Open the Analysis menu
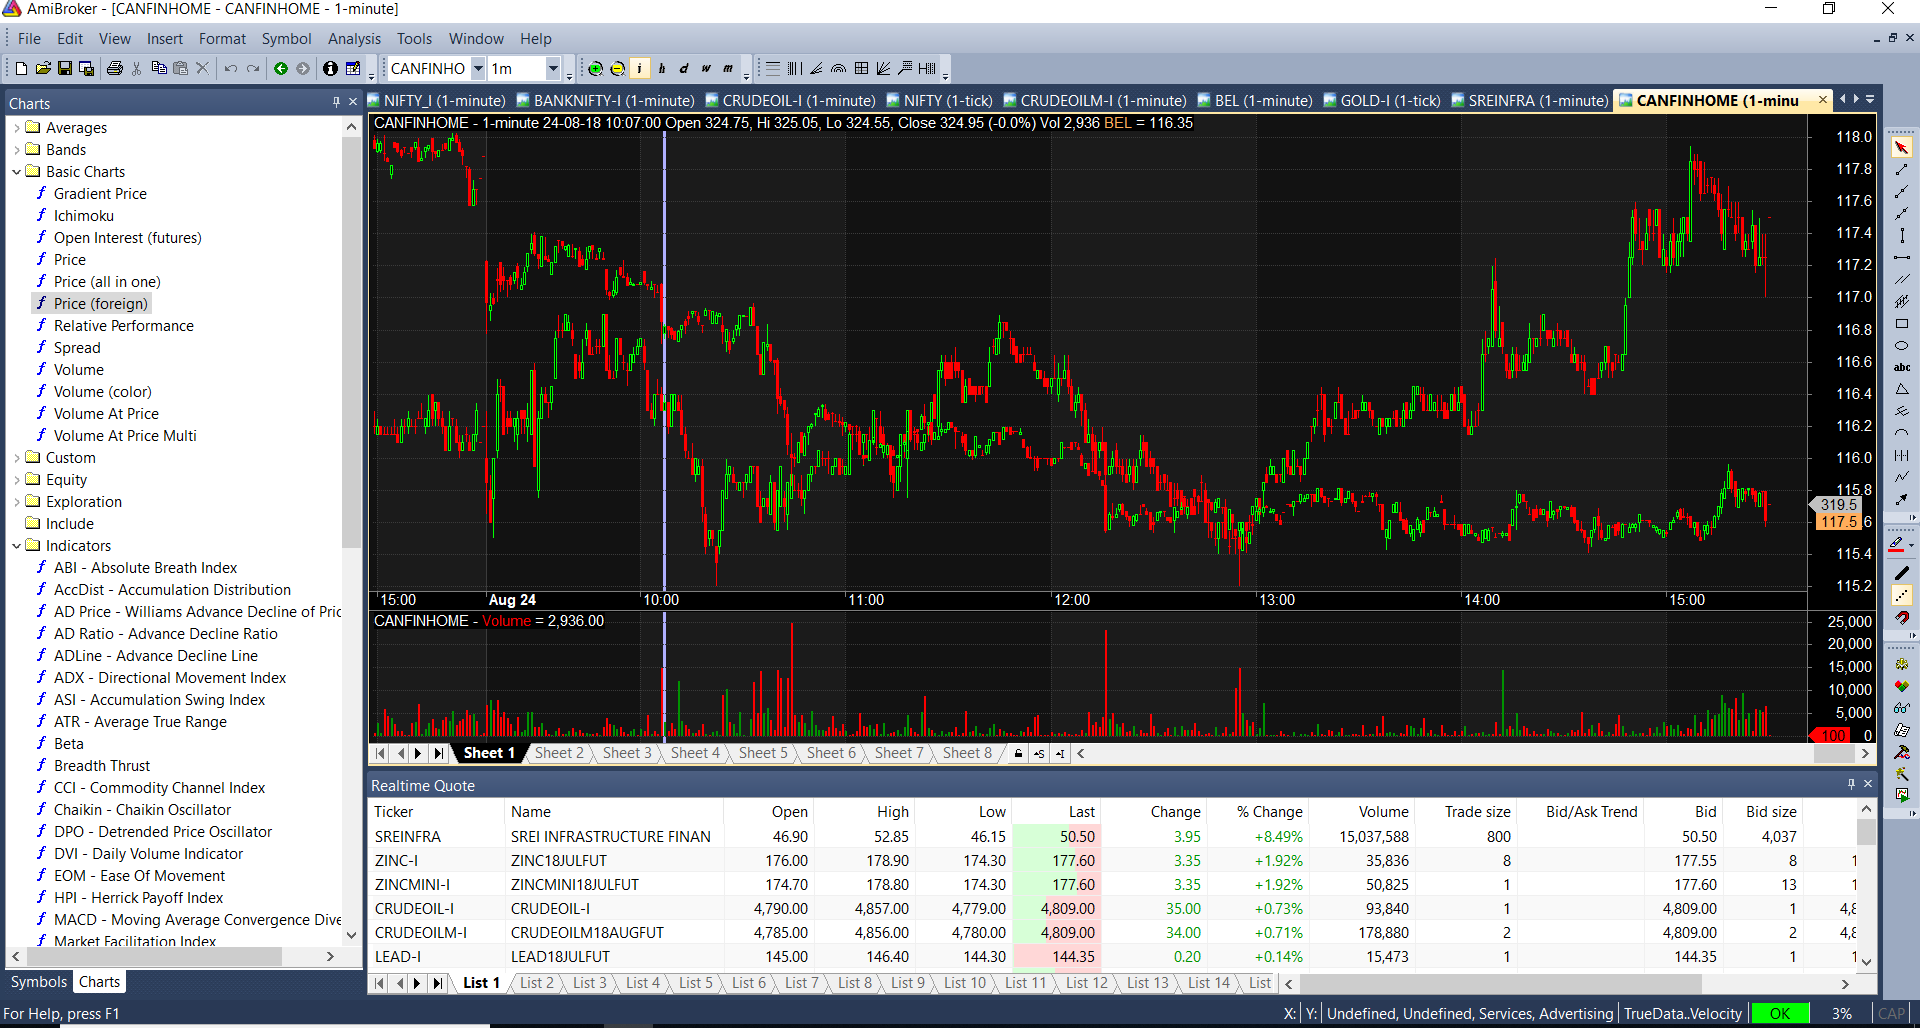1920x1028 pixels. pyautogui.click(x=354, y=39)
